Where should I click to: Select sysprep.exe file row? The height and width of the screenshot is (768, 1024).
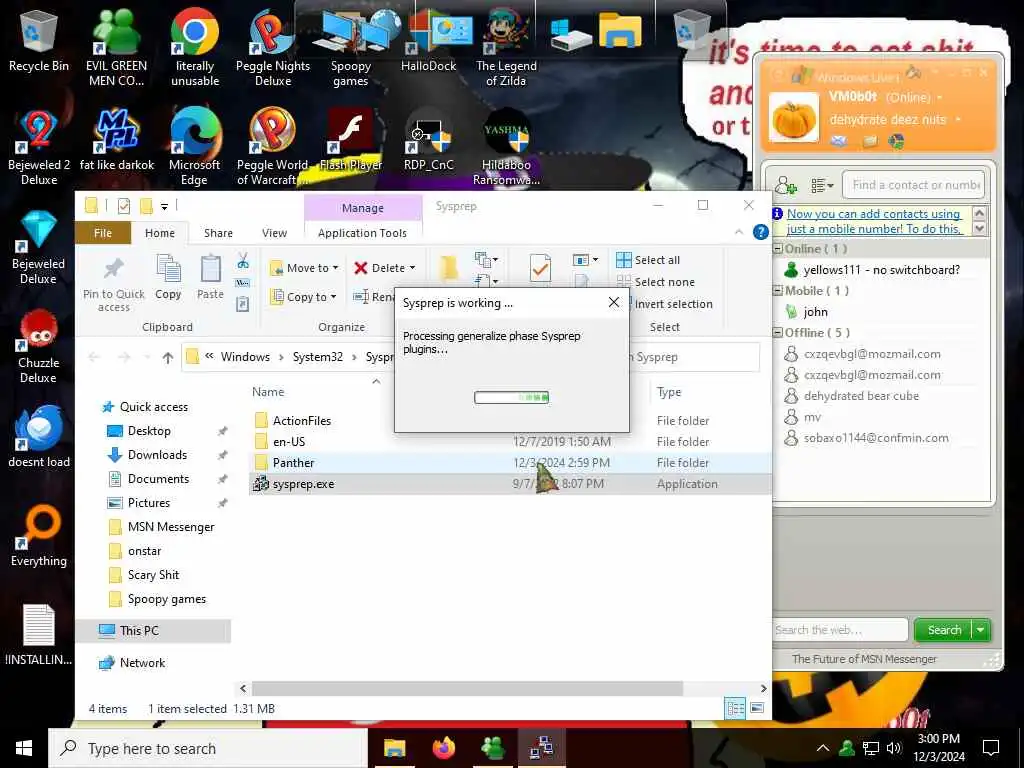pos(509,484)
